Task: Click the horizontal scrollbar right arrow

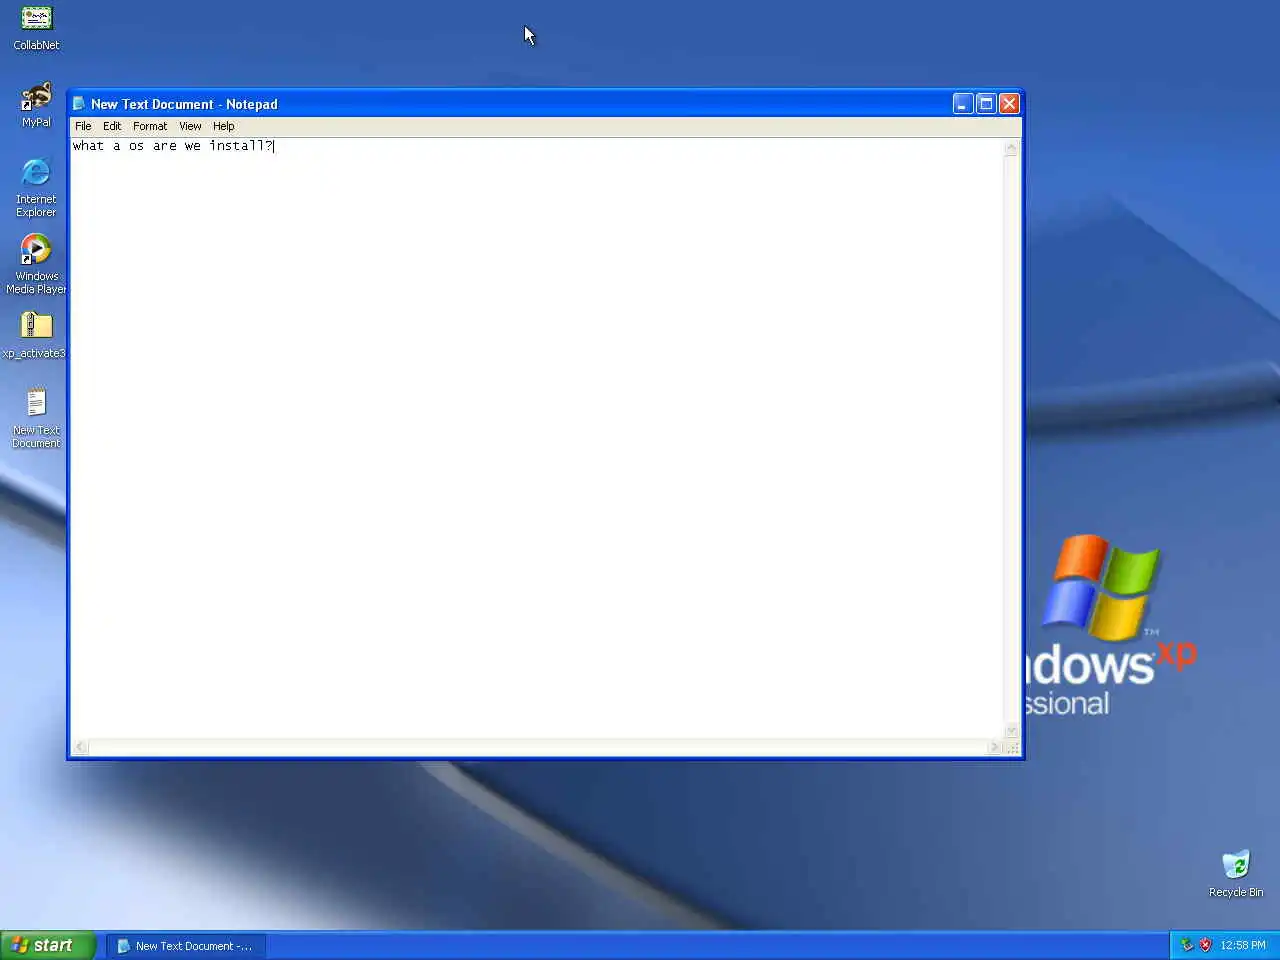Action: tap(995, 747)
